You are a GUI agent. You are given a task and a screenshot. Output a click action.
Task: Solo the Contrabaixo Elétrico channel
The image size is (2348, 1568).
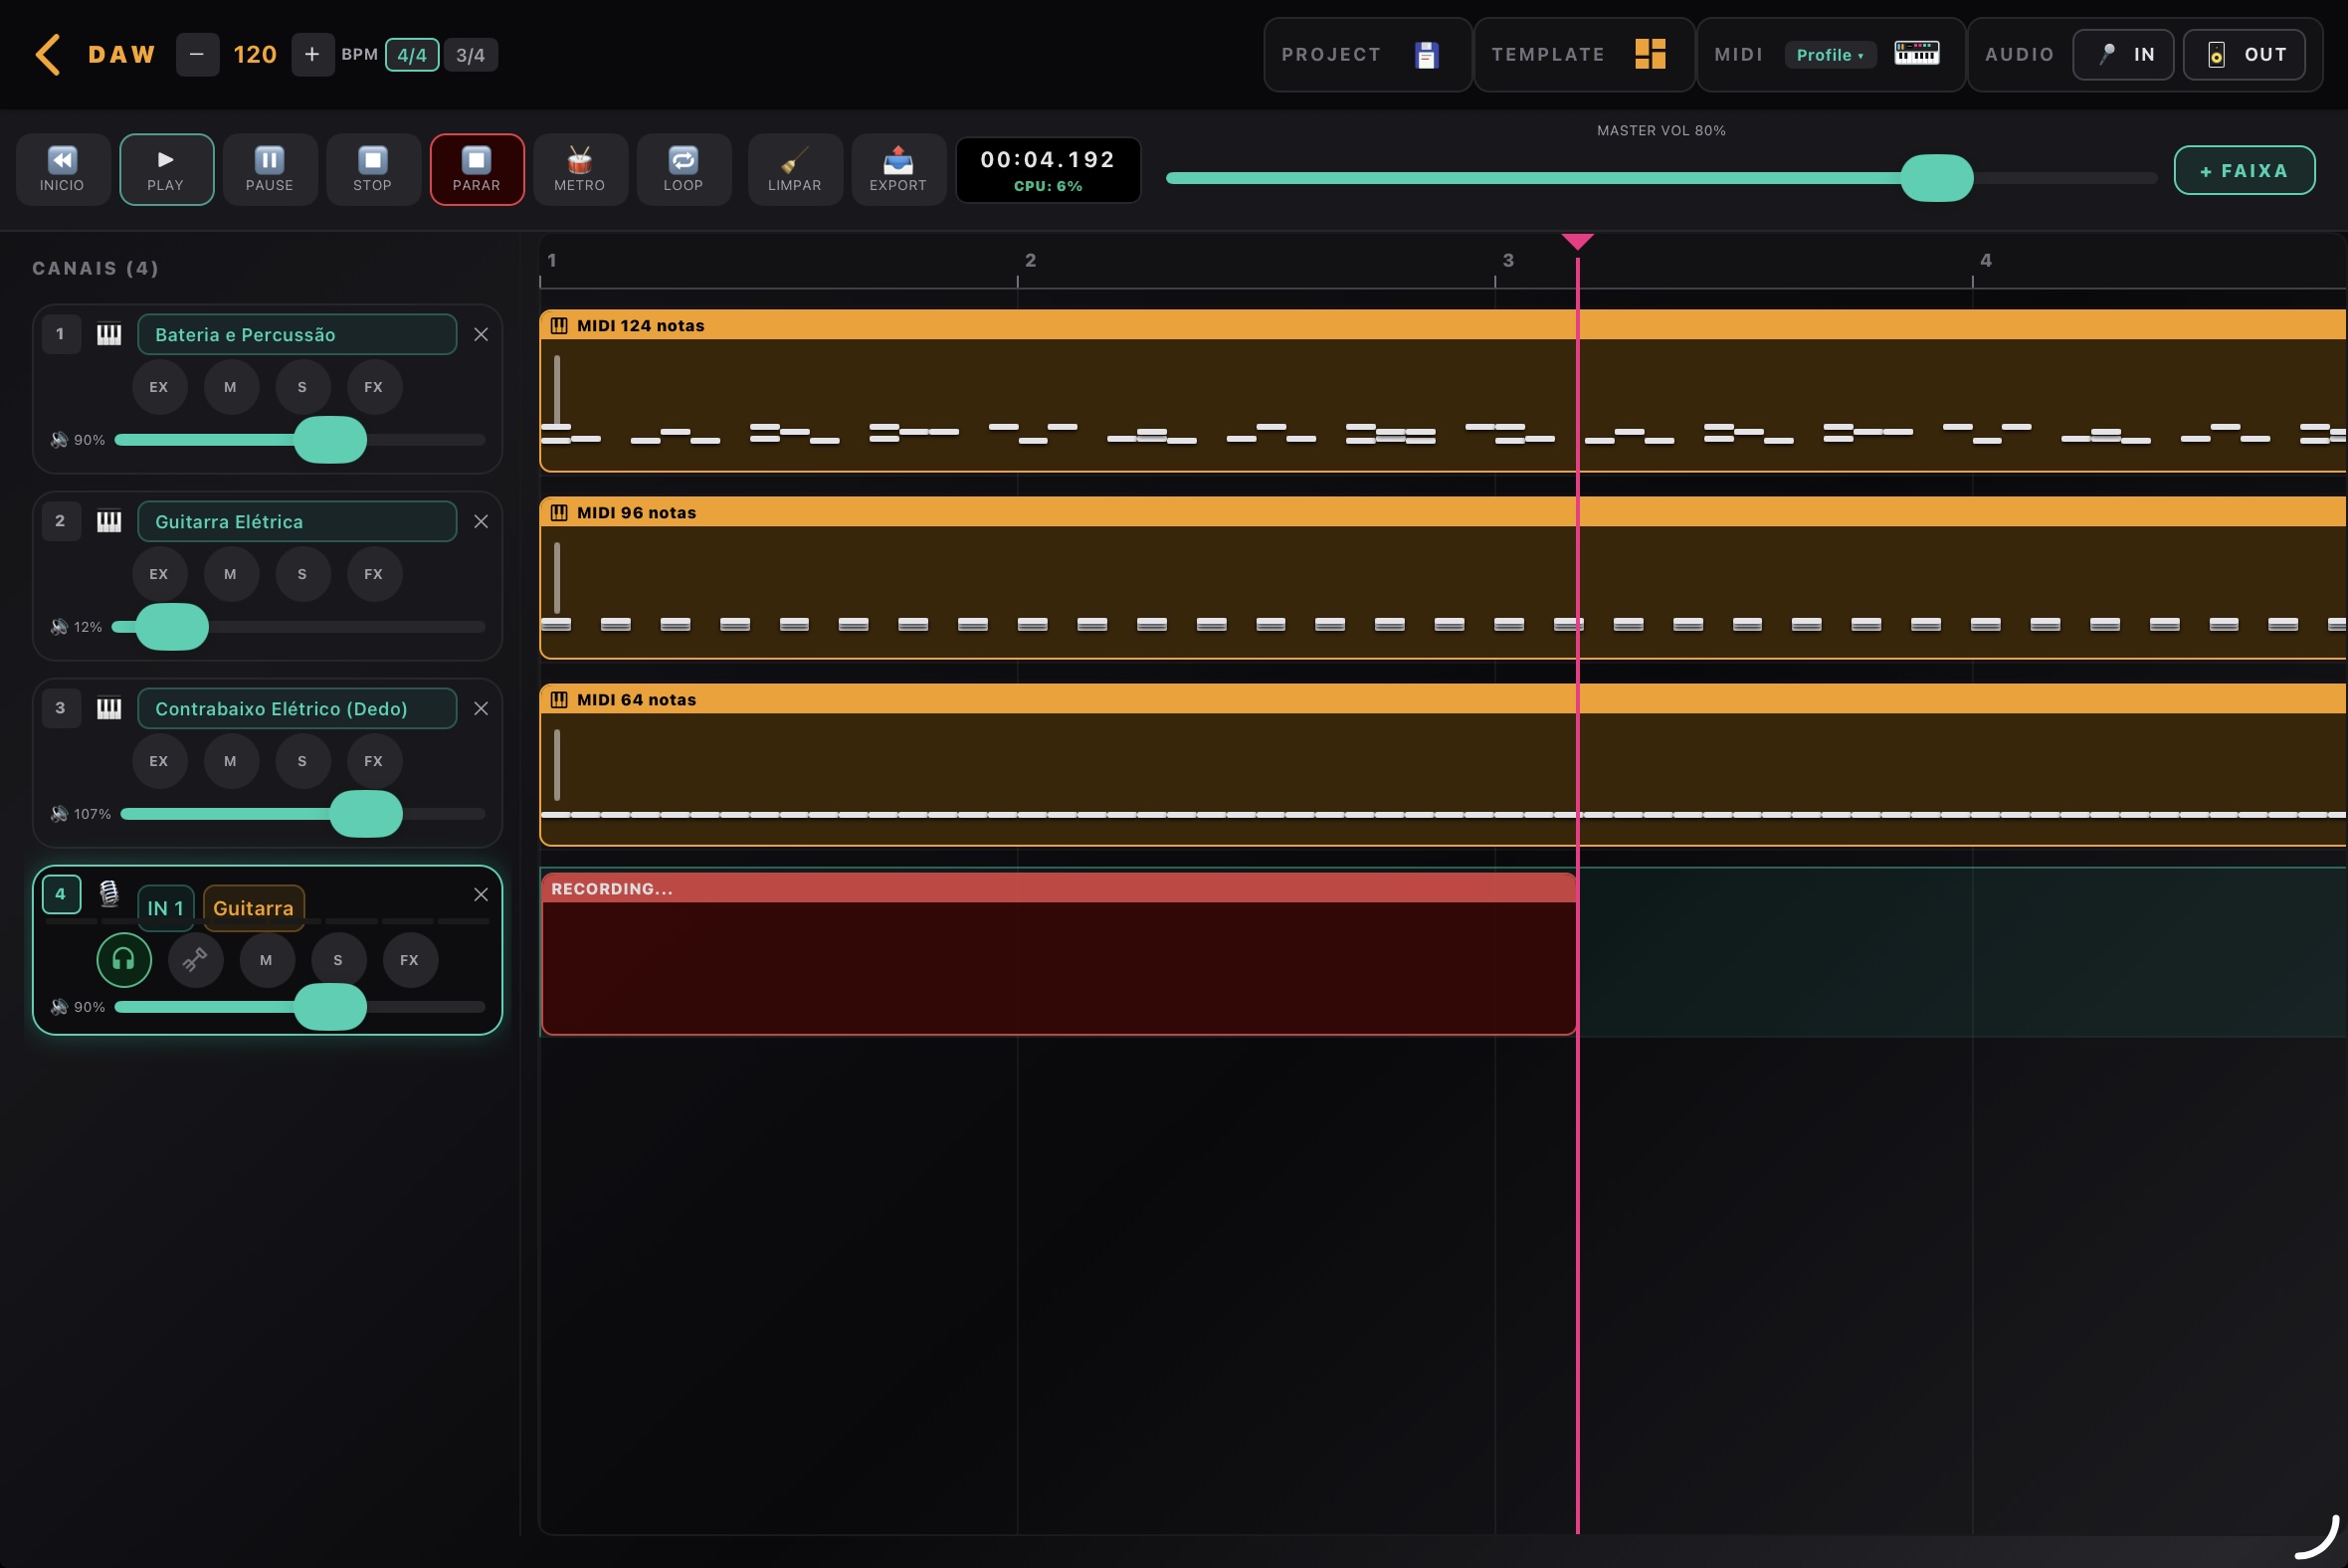(302, 761)
